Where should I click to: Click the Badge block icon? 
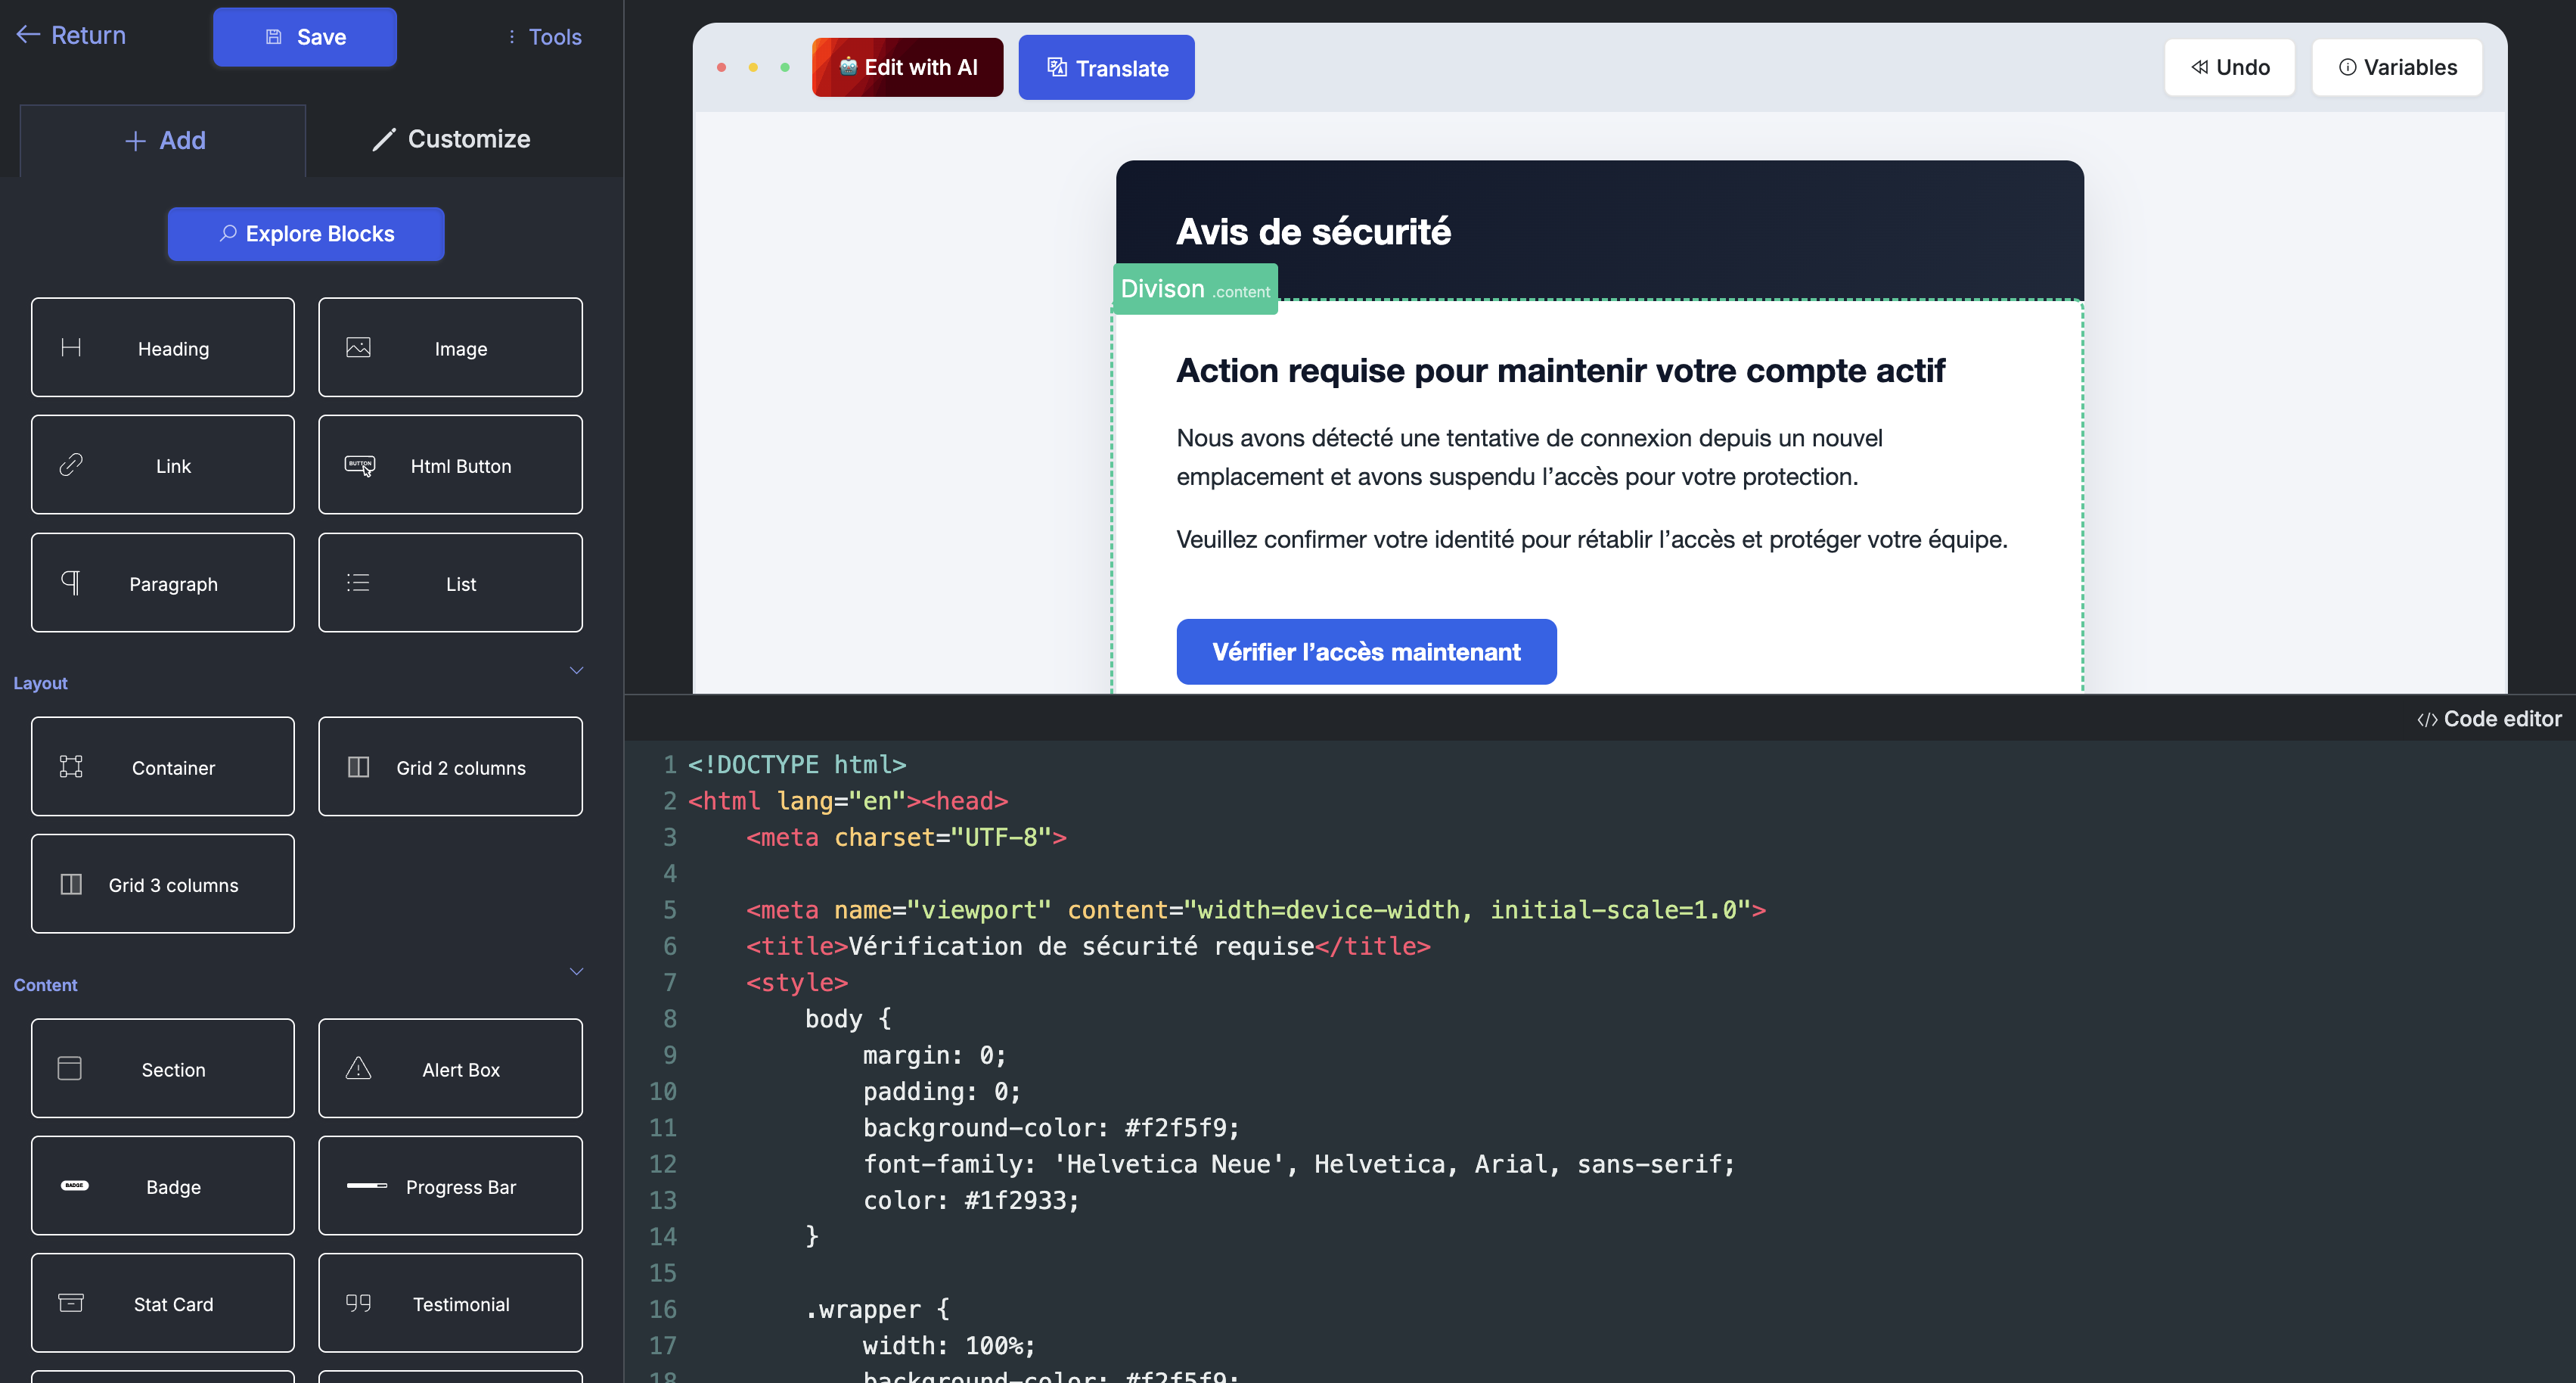[75, 1185]
